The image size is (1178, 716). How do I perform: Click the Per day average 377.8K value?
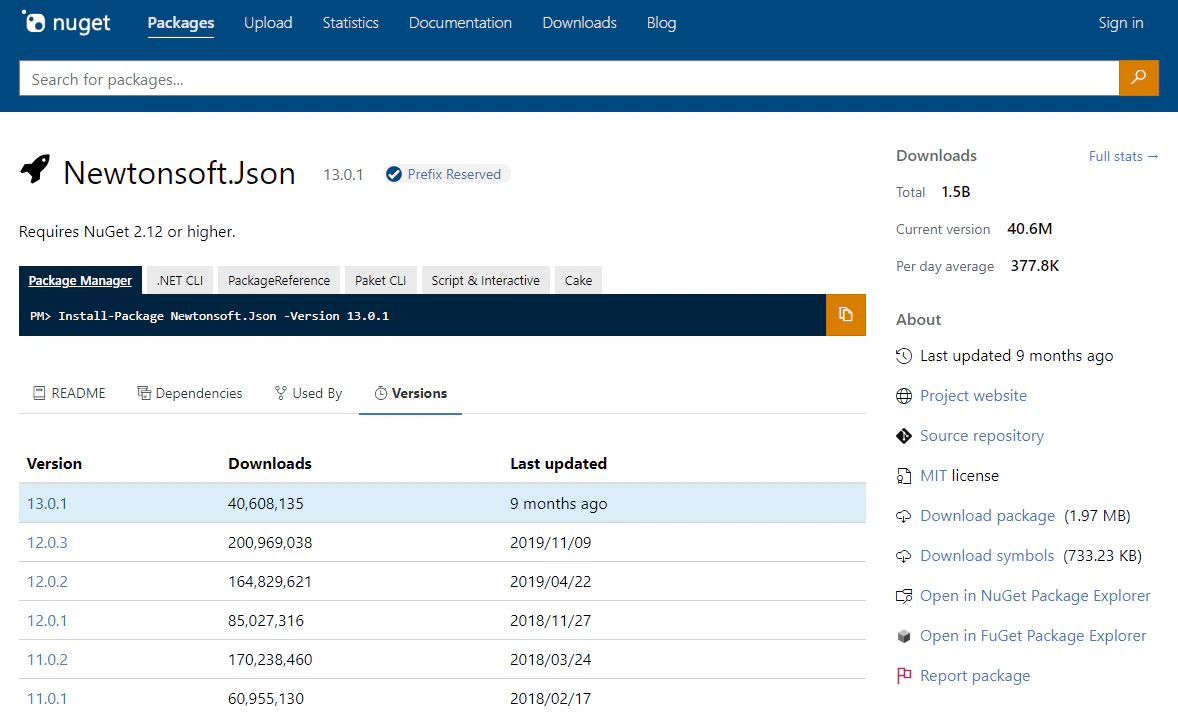(x=1035, y=266)
